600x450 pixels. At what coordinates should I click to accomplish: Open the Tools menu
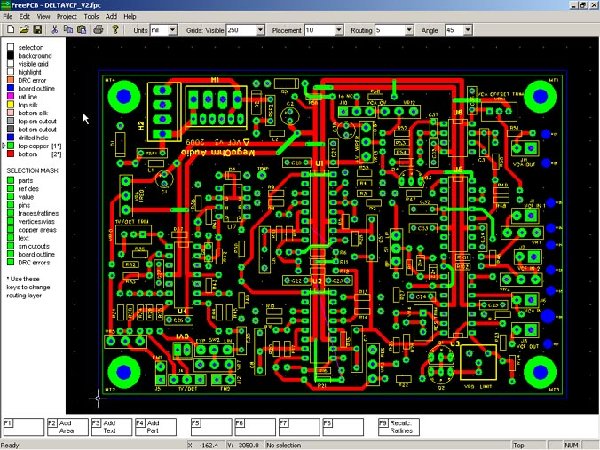coord(91,17)
